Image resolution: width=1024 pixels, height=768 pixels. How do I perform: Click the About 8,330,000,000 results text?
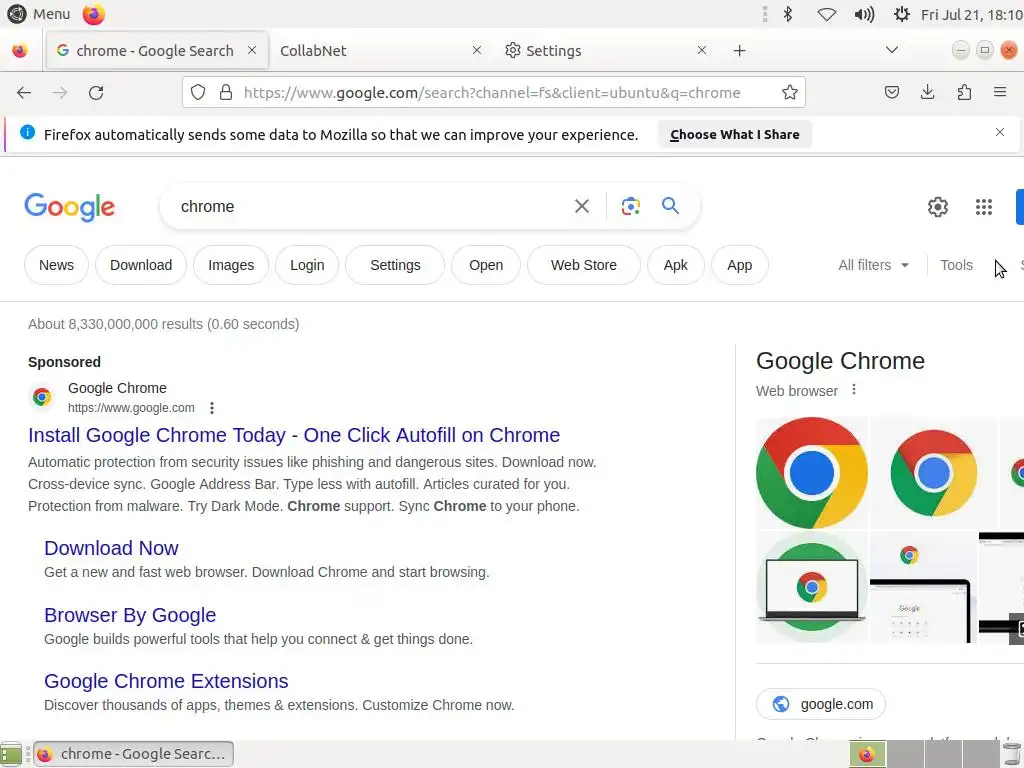[163, 324]
